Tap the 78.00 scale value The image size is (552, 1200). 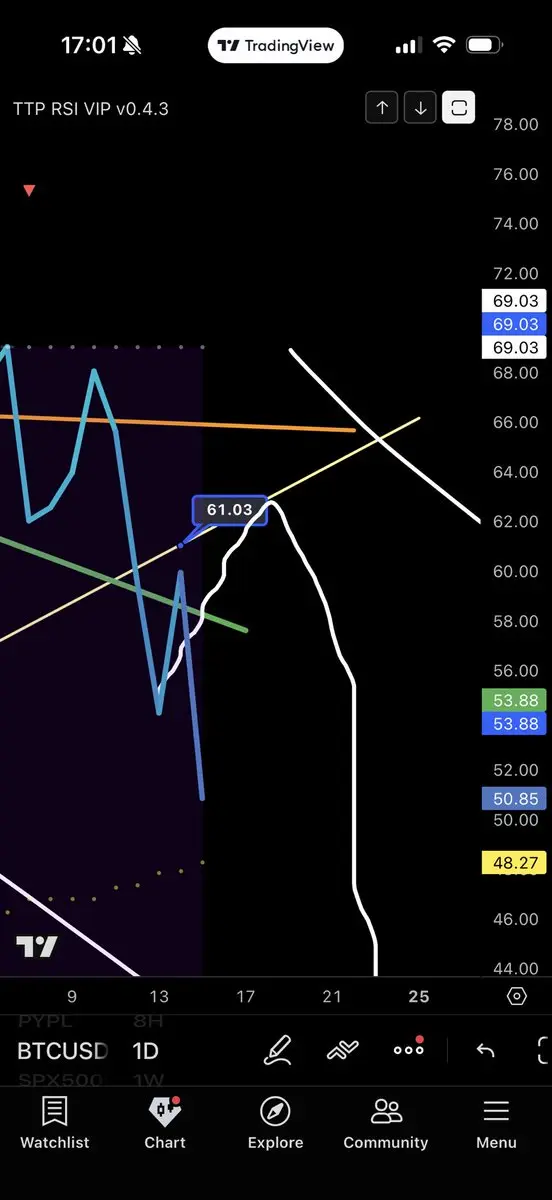pos(516,125)
